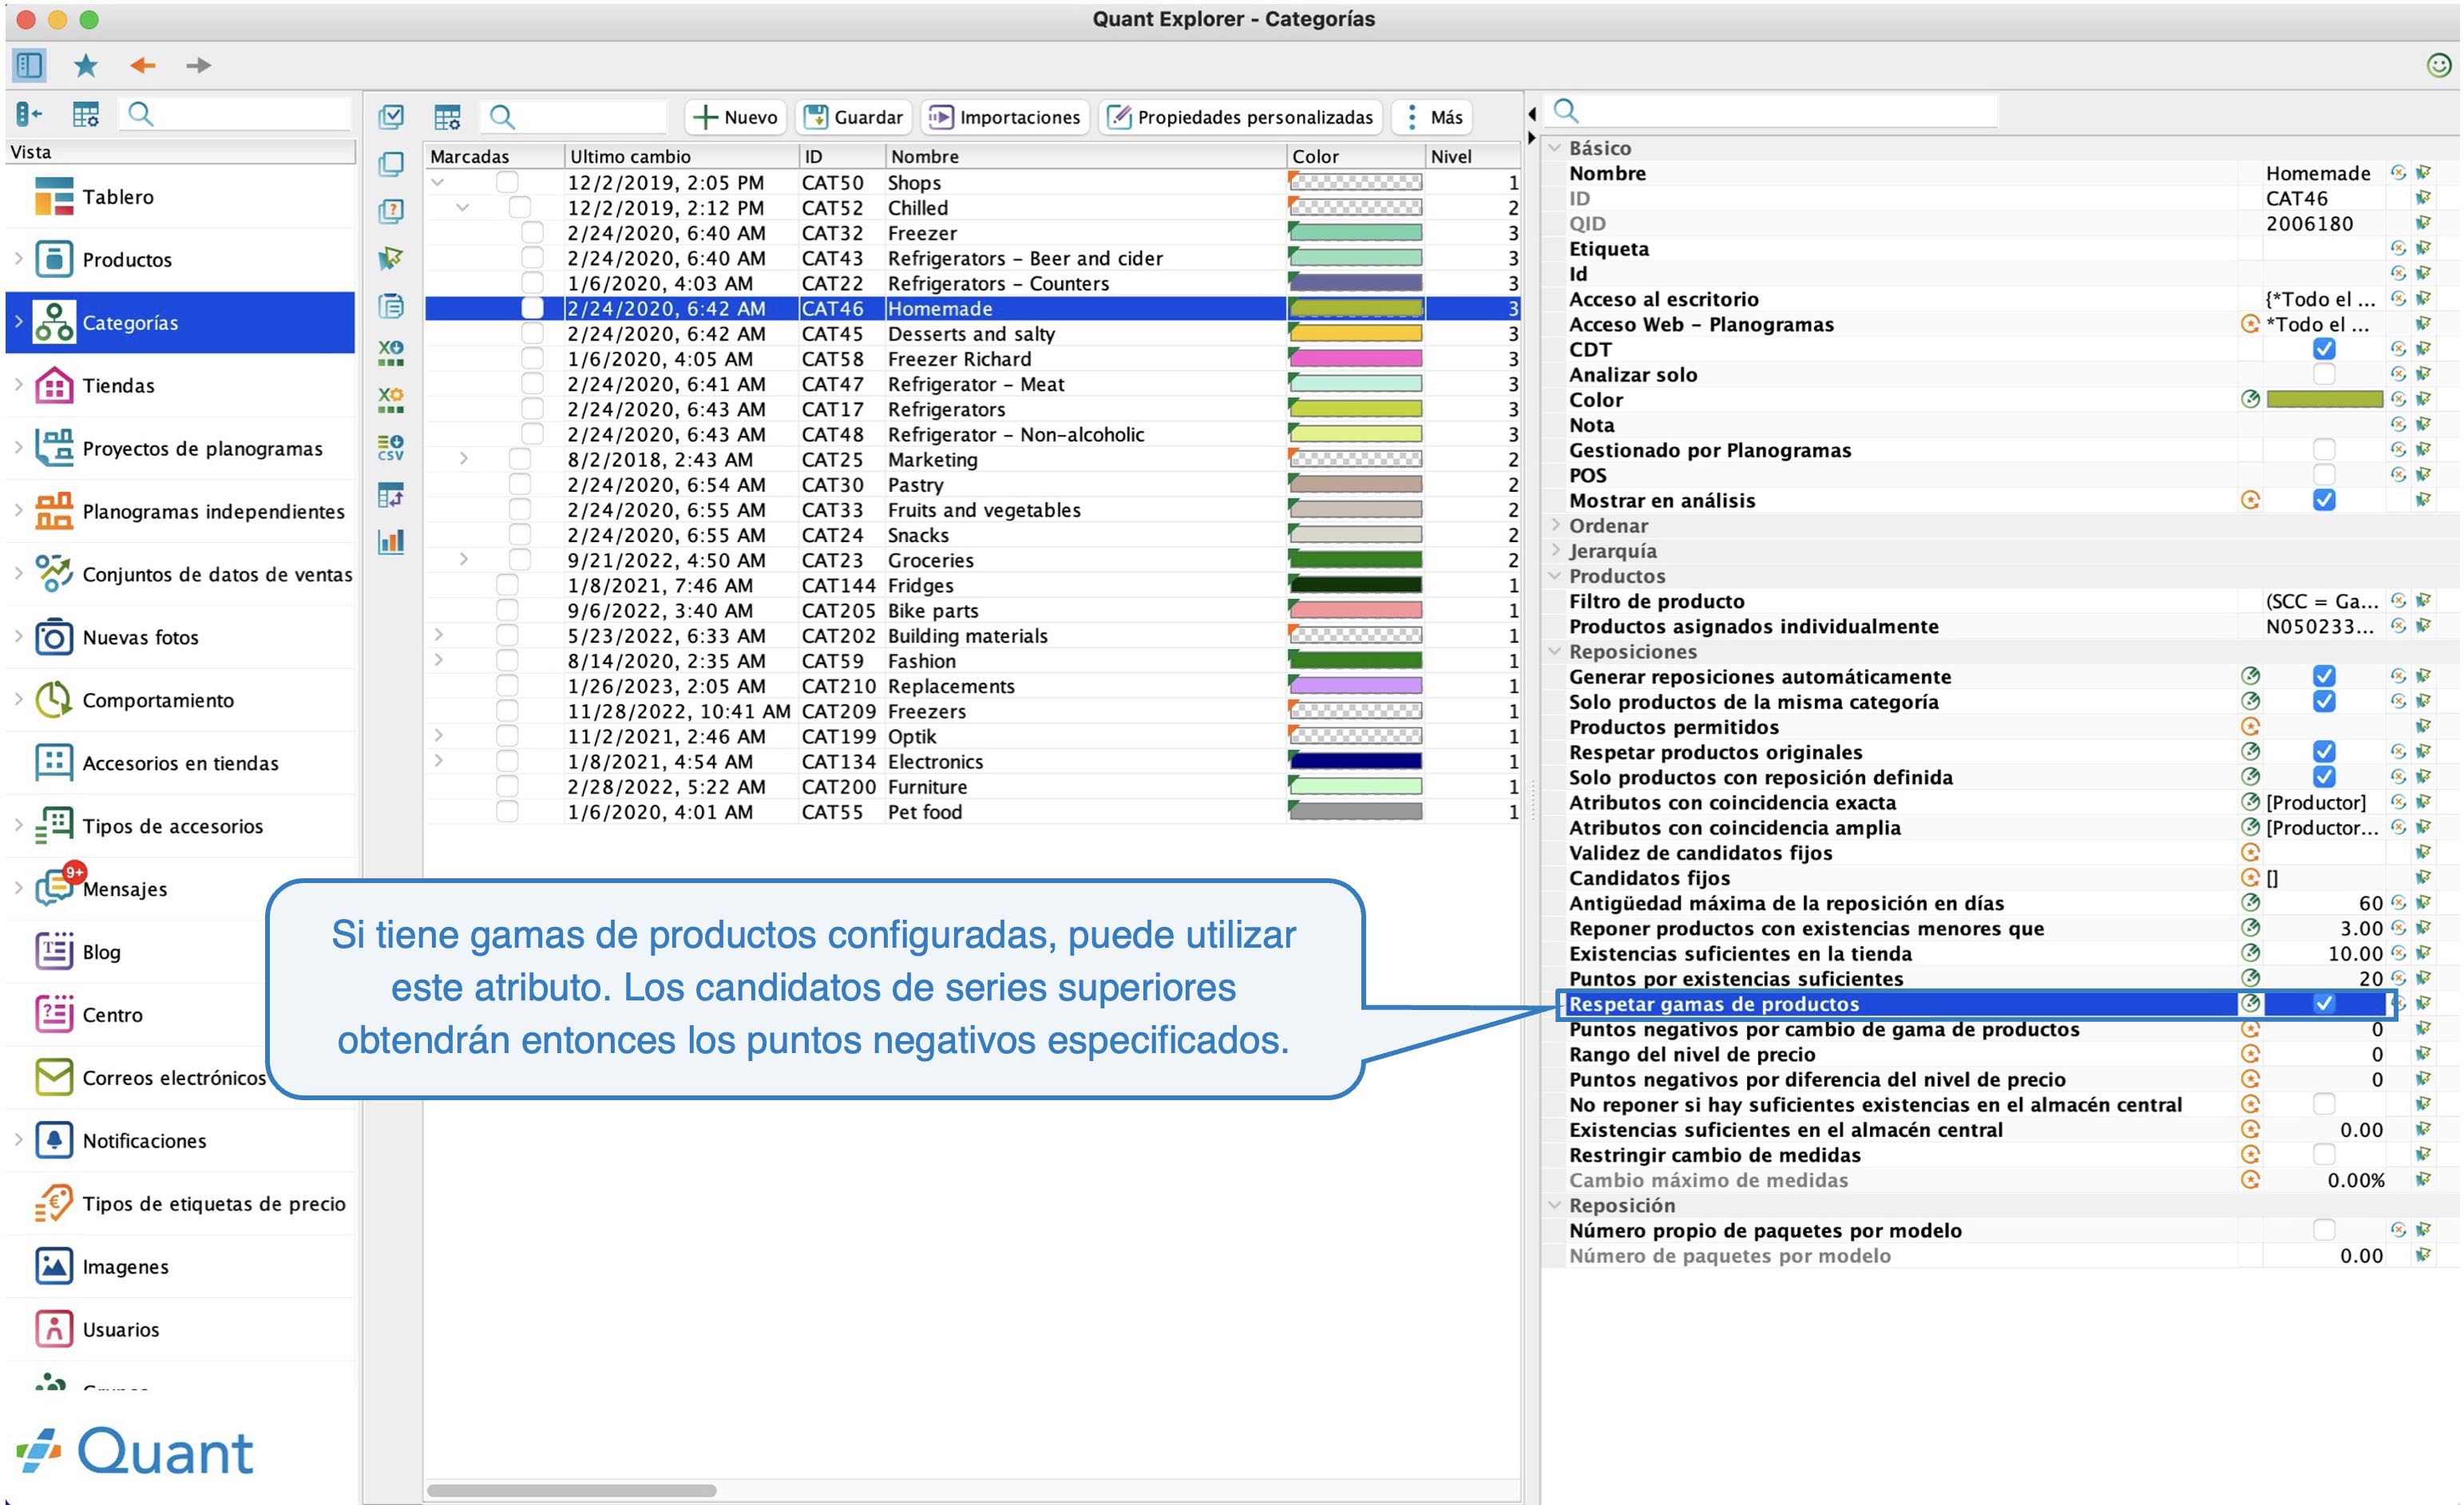This screenshot has width=2464, height=1505.
Task: Click the help question-mark pages icon
Action: point(391,211)
